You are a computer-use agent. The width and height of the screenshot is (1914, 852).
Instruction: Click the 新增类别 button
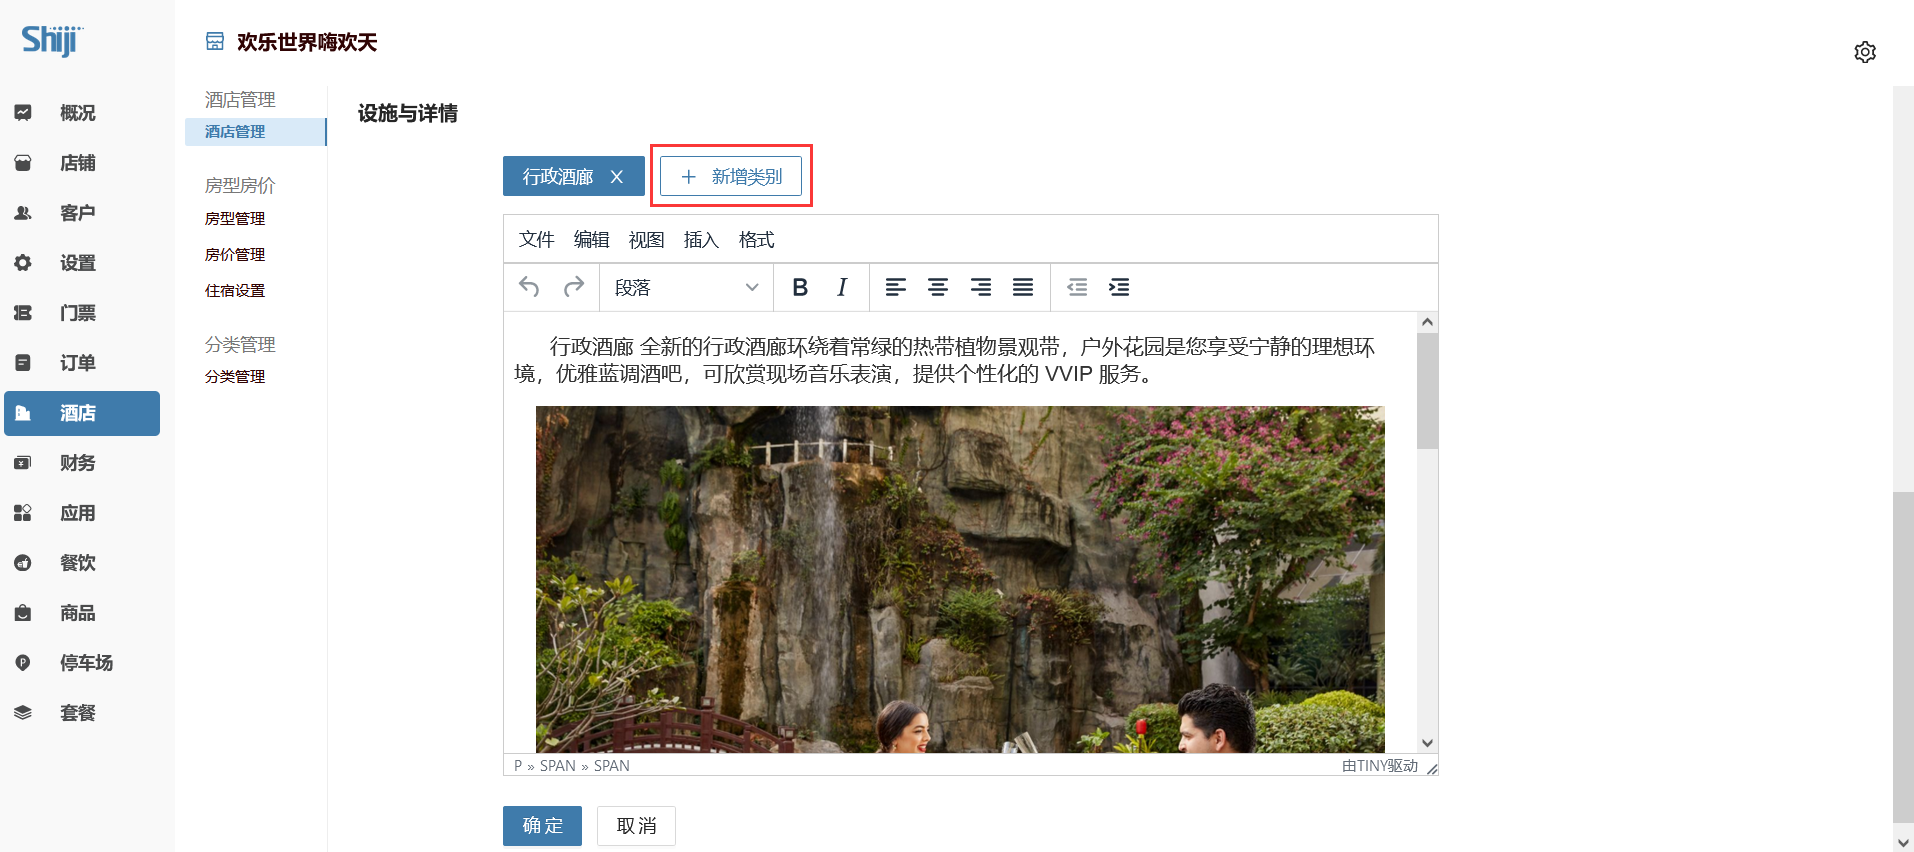click(731, 177)
